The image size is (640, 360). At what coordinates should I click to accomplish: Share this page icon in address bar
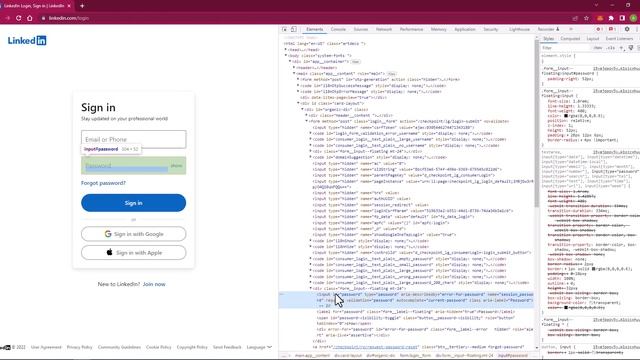tap(575, 18)
